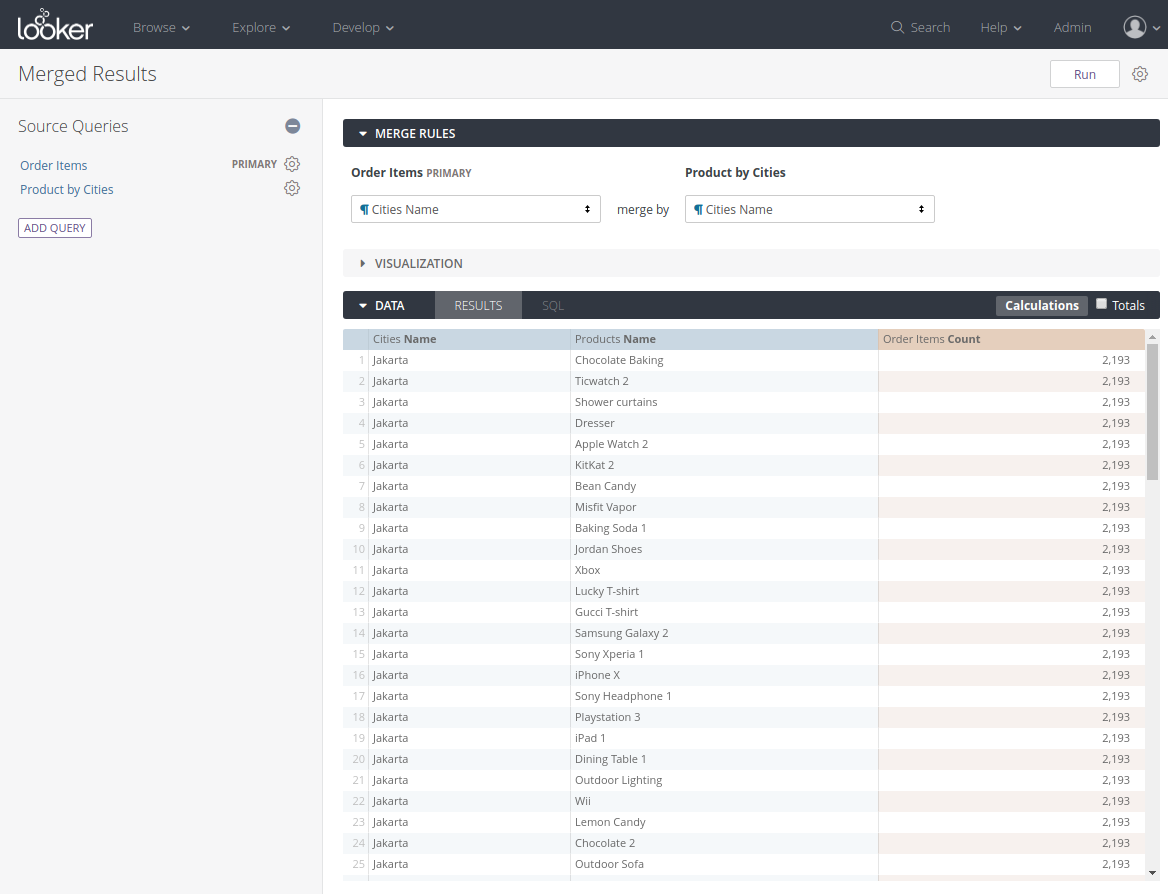The image size is (1168, 894).
Task: Open the gear menu for Order Items
Action: 292,164
